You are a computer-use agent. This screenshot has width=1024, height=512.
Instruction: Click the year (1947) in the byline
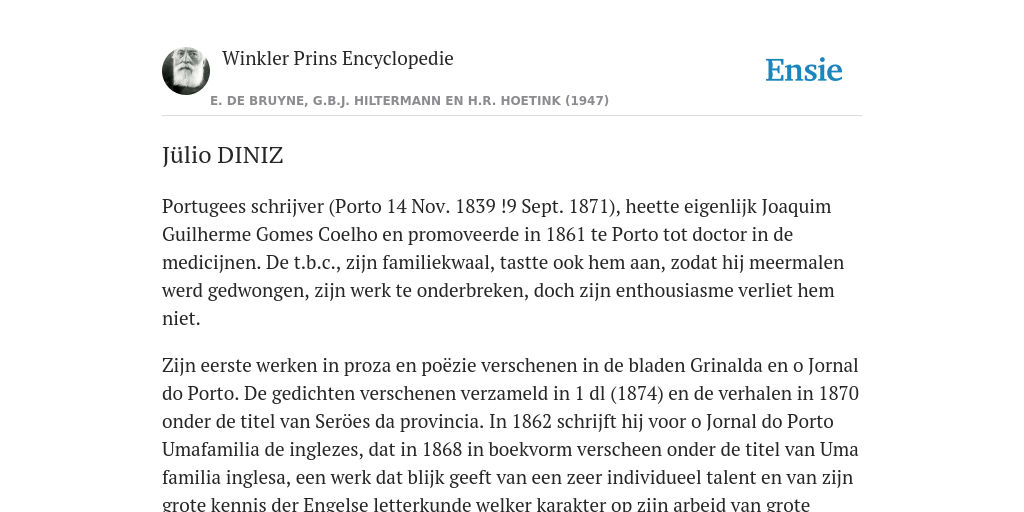tap(587, 101)
